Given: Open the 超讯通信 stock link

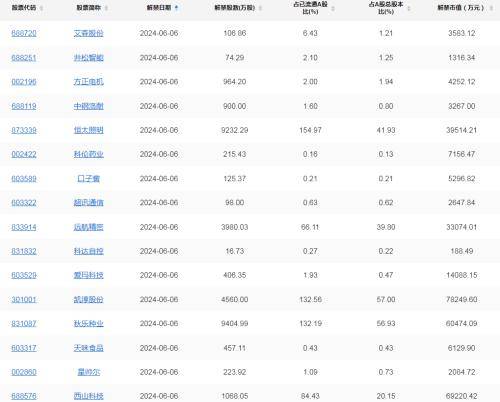Looking at the screenshot, I should 88,203.
